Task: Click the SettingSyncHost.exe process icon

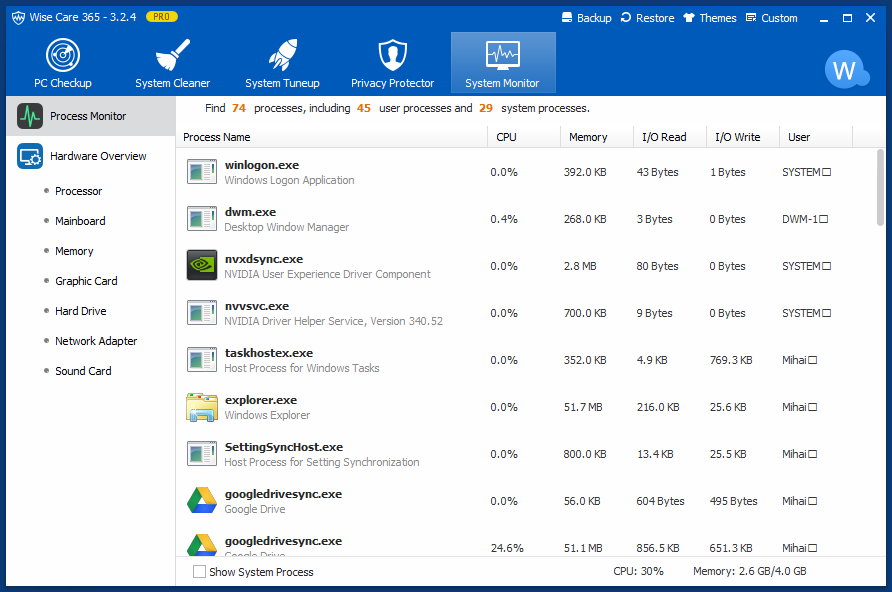Action: click(x=202, y=454)
